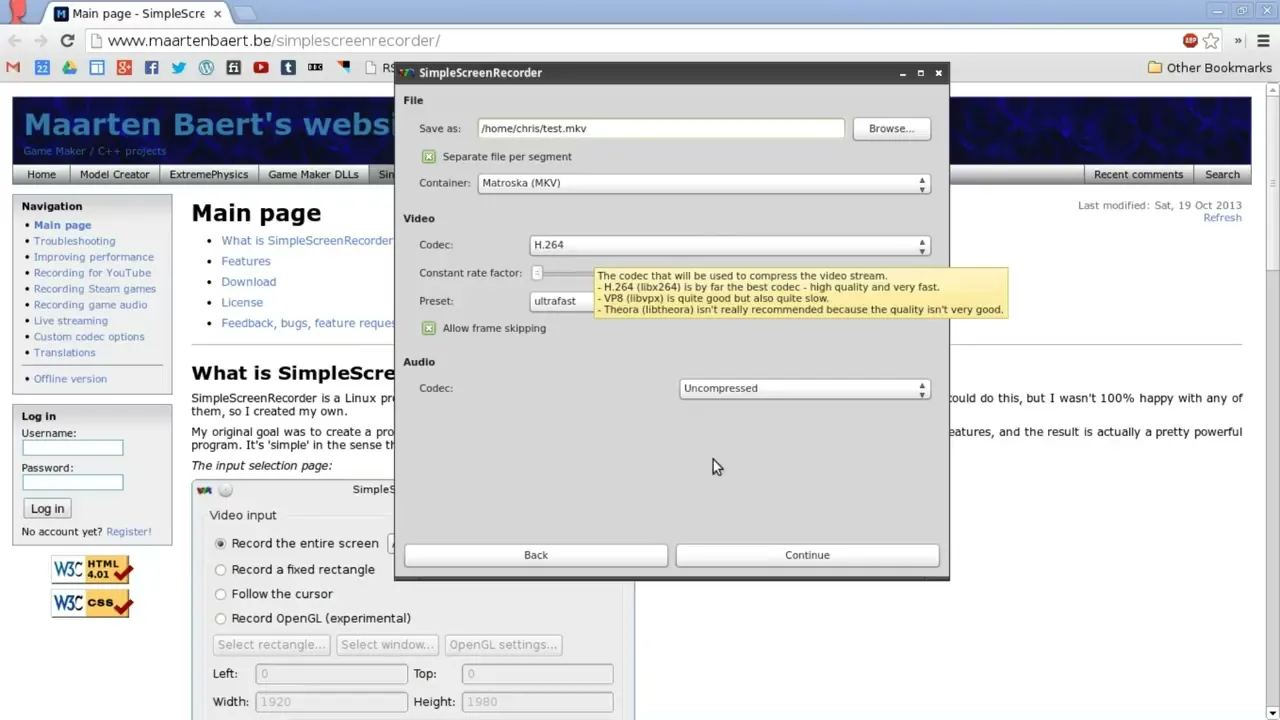Click Continue in SimpleScreenRecorder dialog

[807, 555]
